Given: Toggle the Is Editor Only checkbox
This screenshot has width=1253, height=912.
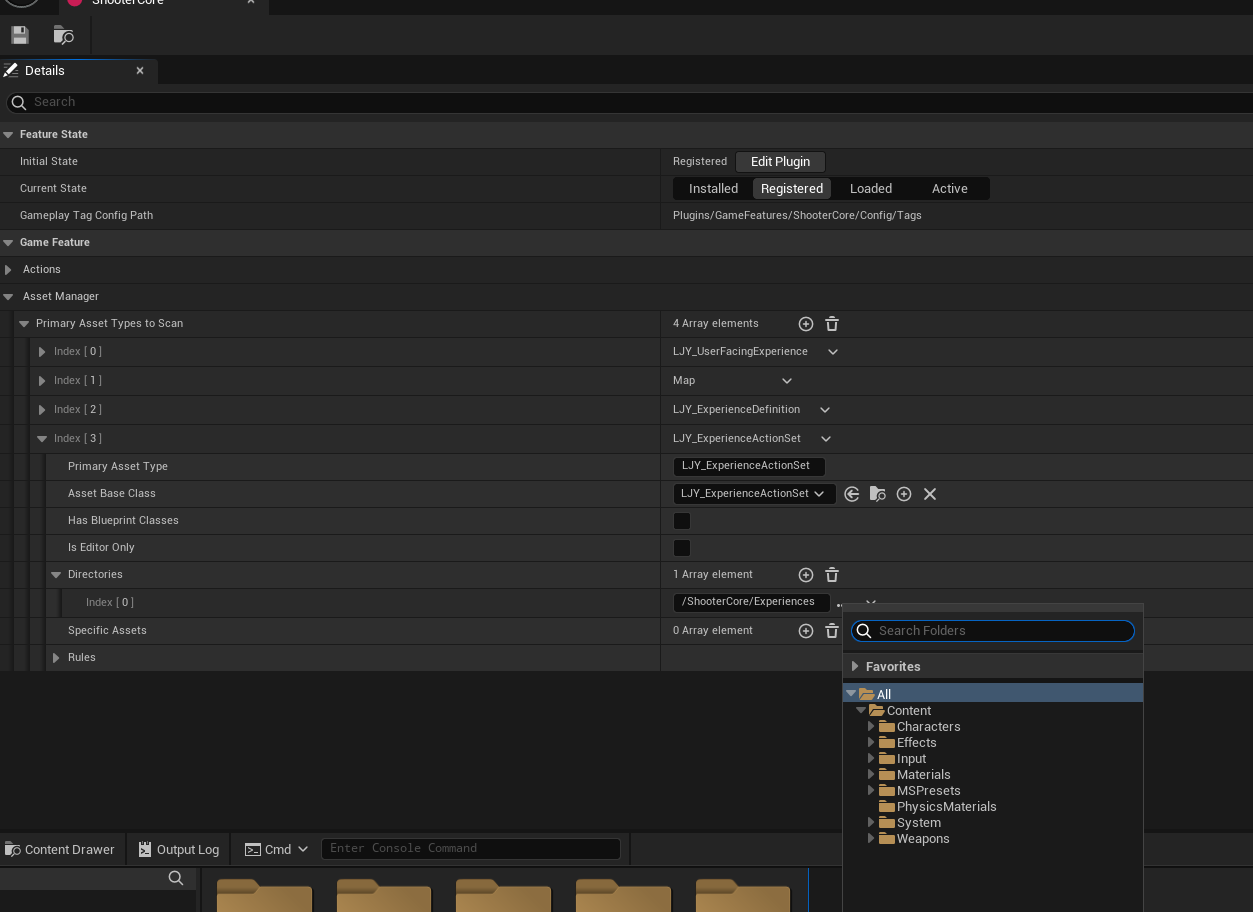Looking at the screenshot, I should coord(682,548).
